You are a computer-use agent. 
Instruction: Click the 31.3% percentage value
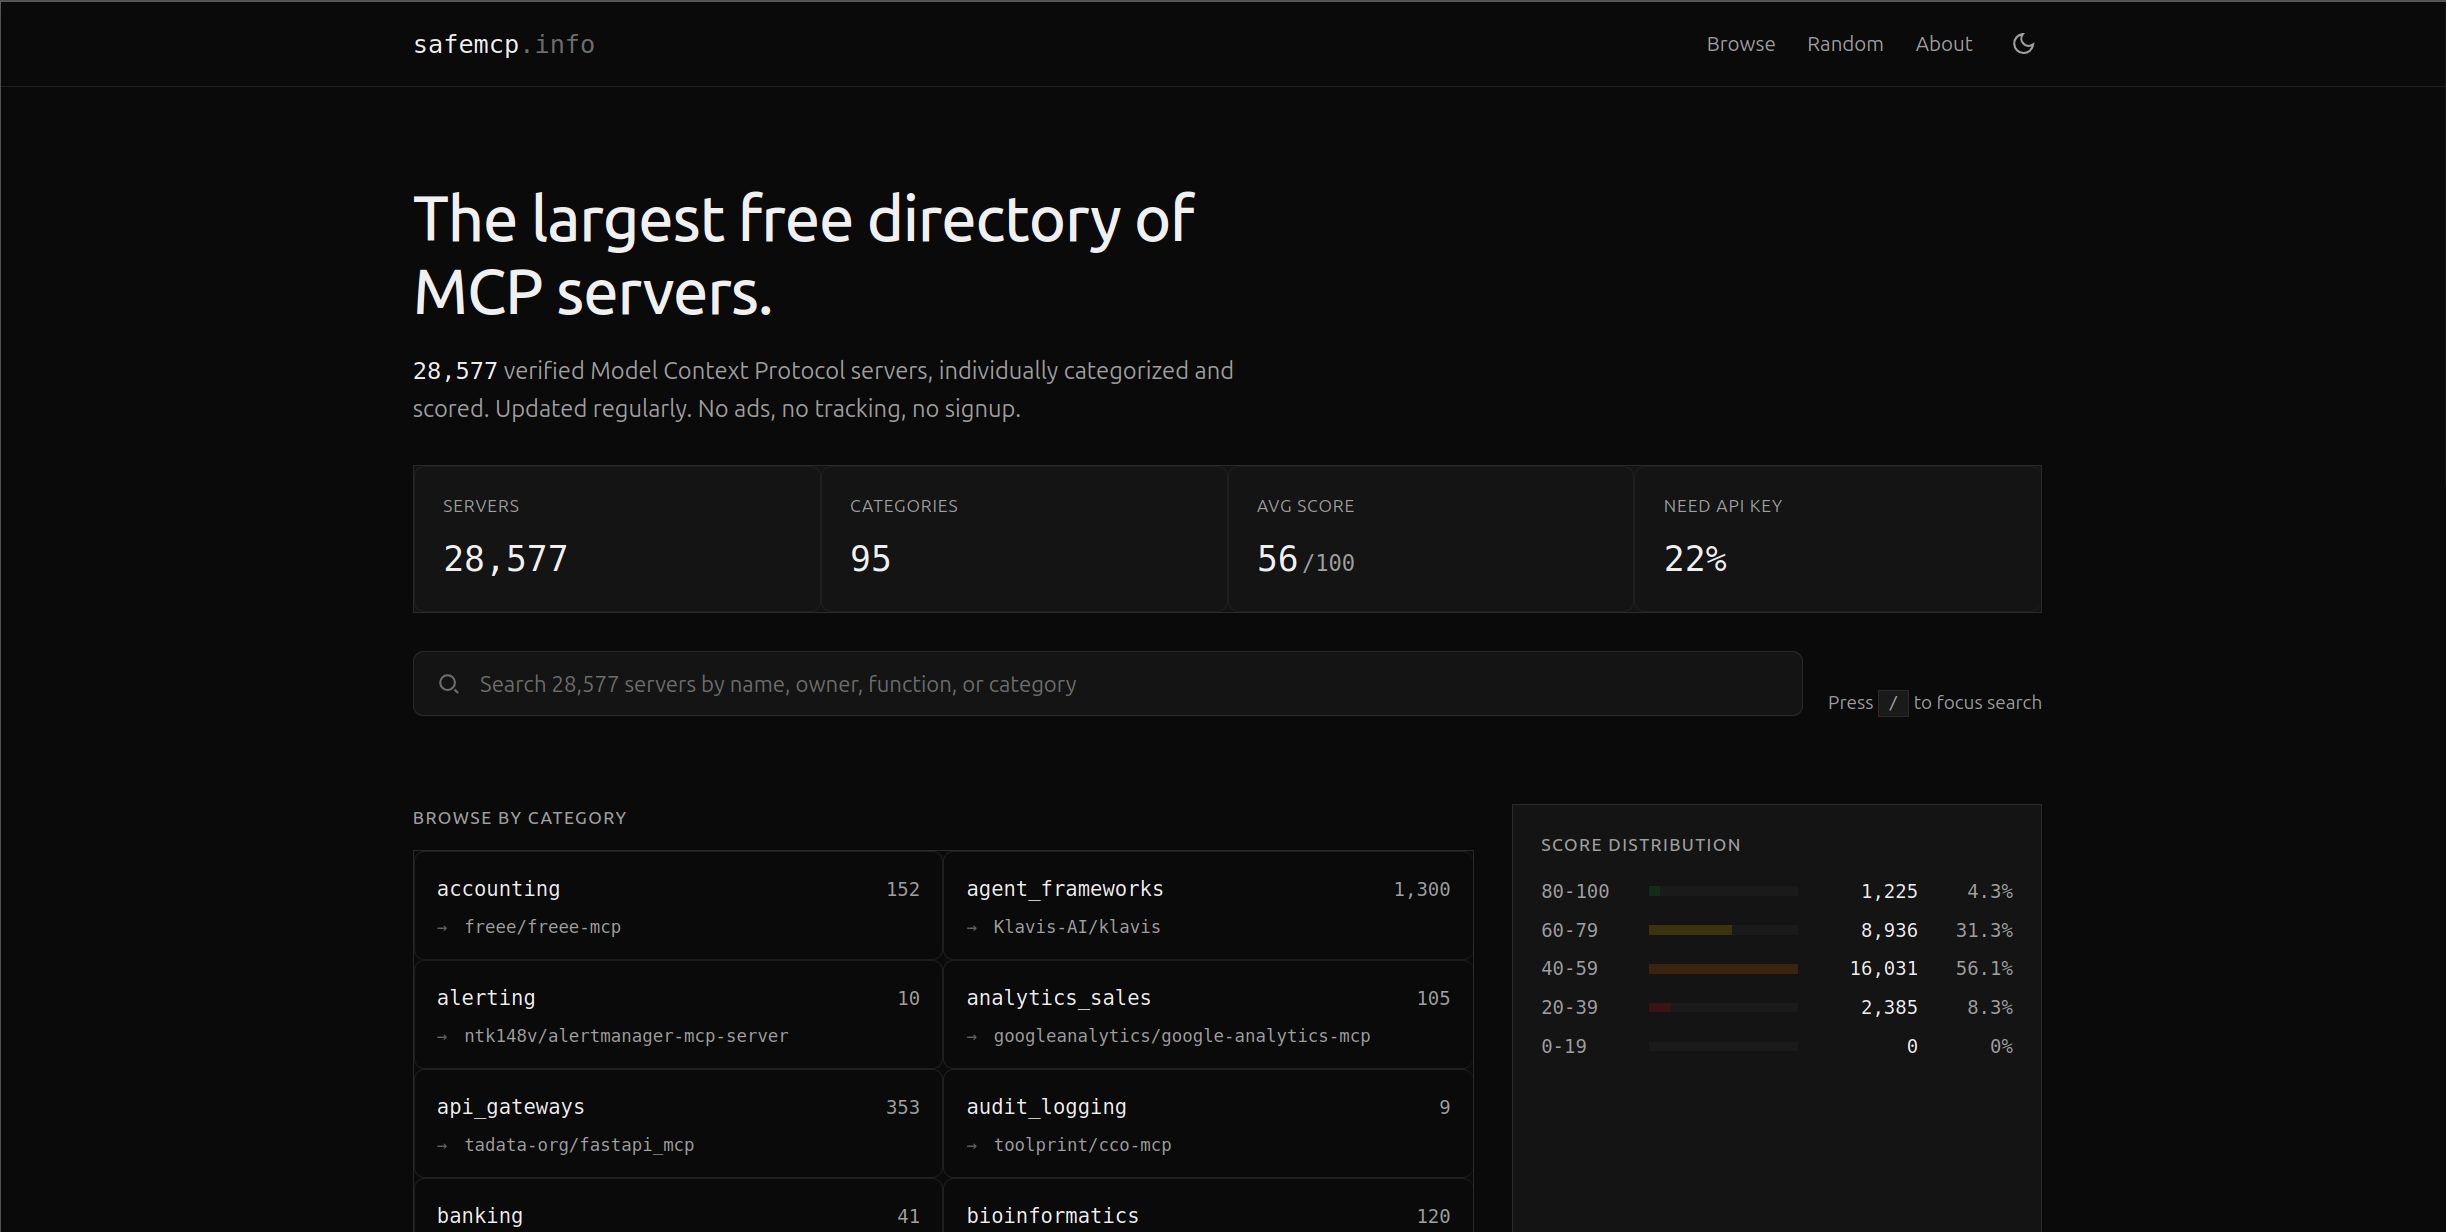(x=1984, y=930)
